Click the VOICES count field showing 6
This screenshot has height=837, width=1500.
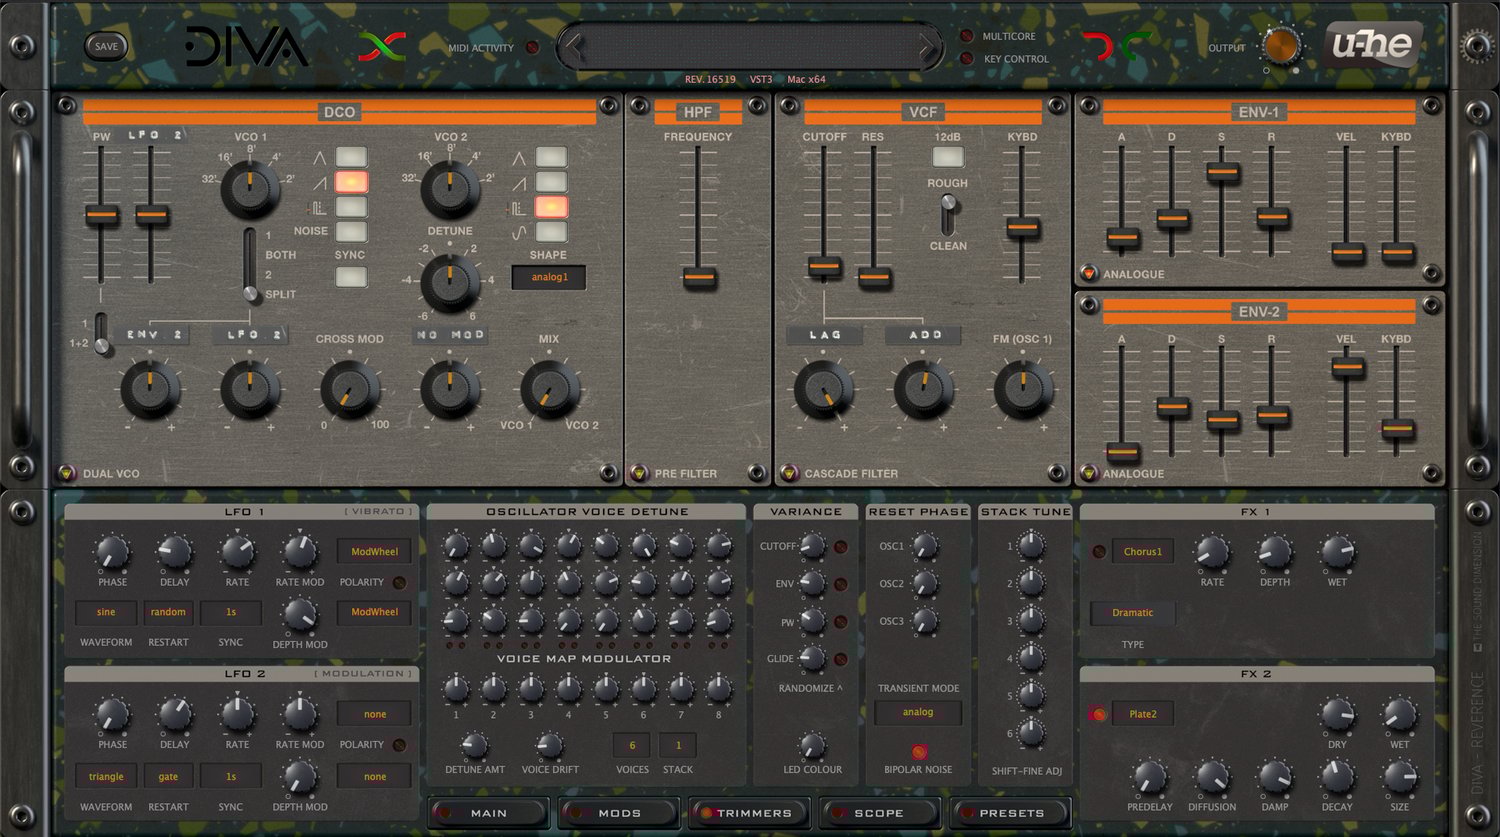pos(632,745)
